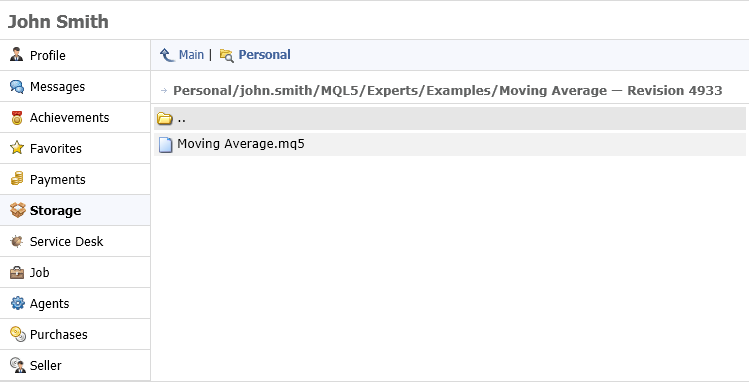This screenshot has width=749, height=382.
Task: Click the Favorites star icon
Action: click(x=17, y=148)
